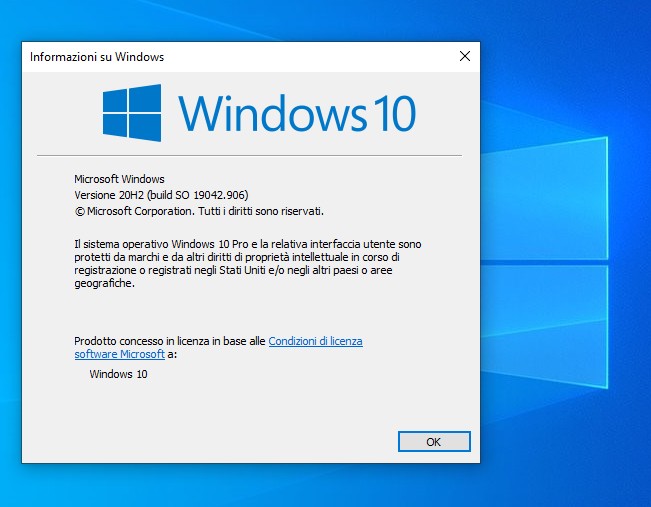The width and height of the screenshot is (651, 507).
Task: Click the paragraph starting 'Il sistema operativo'
Action: pyautogui.click(x=248, y=264)
